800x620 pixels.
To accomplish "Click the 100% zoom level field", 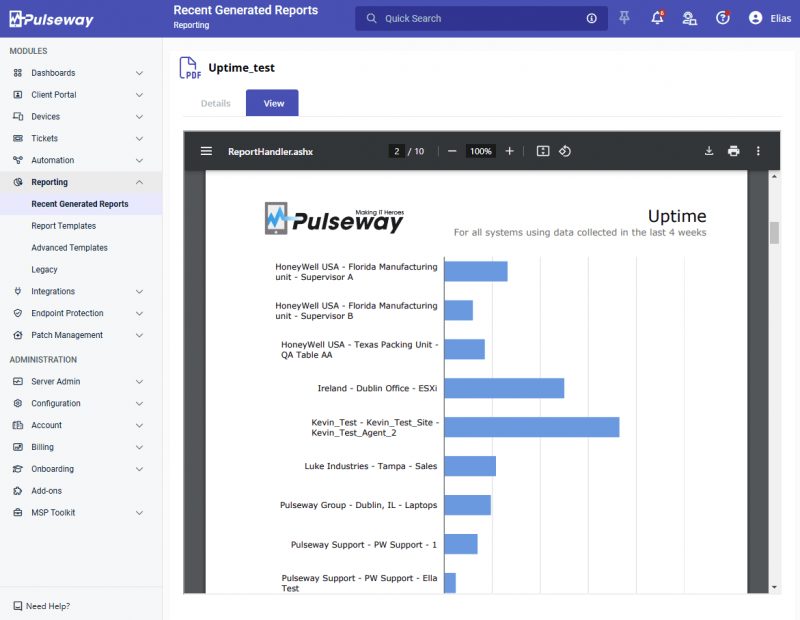I will (480, 151).
